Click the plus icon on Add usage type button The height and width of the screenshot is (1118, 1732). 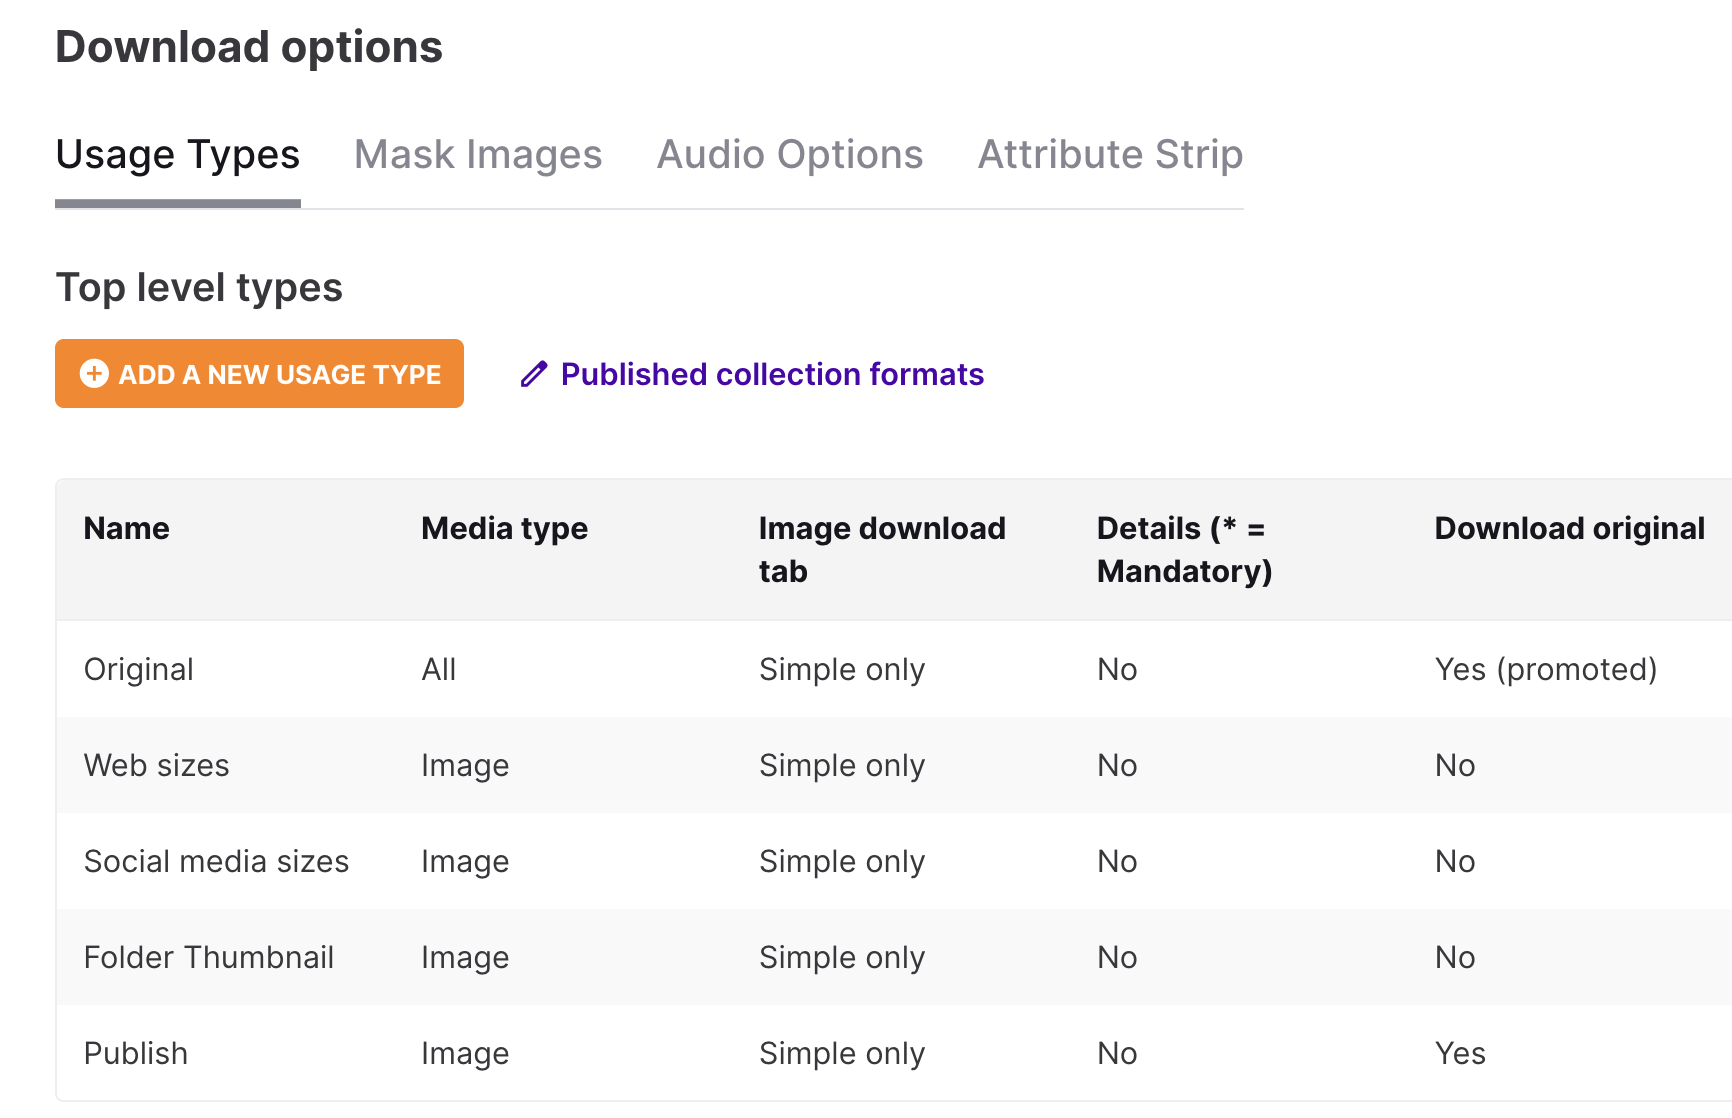(x=93, y=374)
